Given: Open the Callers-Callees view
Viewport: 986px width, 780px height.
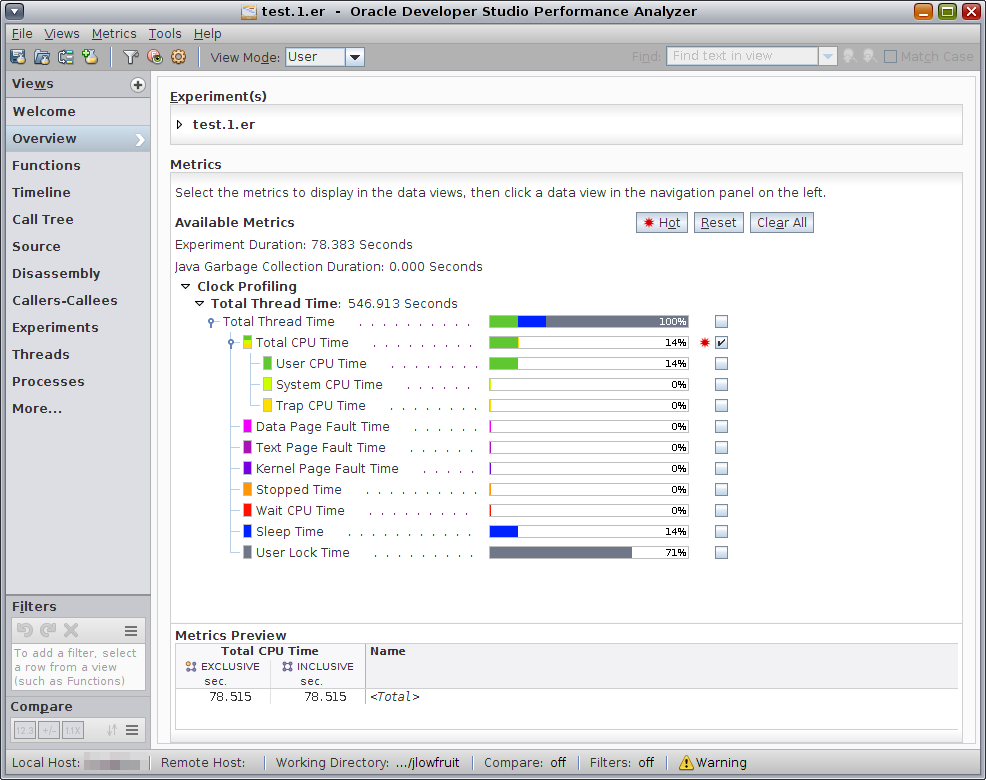Looking at the screenshot, I should point(78,301).
